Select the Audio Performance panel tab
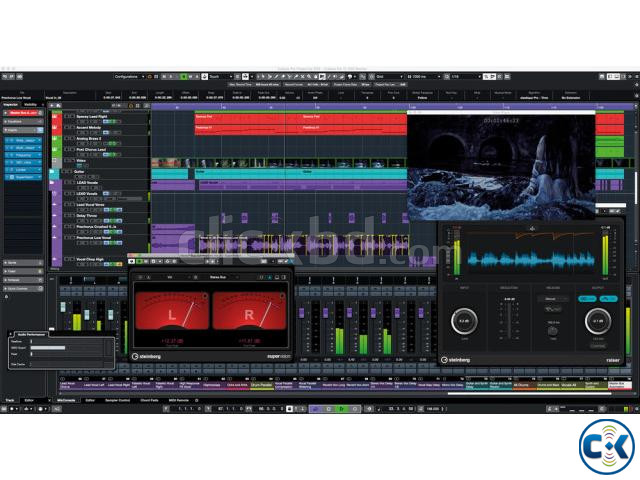Viewport: 640px width, 480px height. (30, 334)
